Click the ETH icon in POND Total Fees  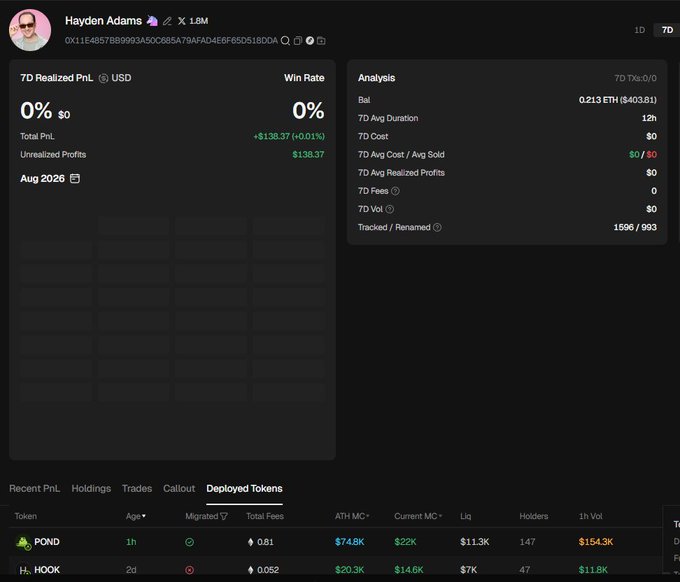click(x=250, y=542)
